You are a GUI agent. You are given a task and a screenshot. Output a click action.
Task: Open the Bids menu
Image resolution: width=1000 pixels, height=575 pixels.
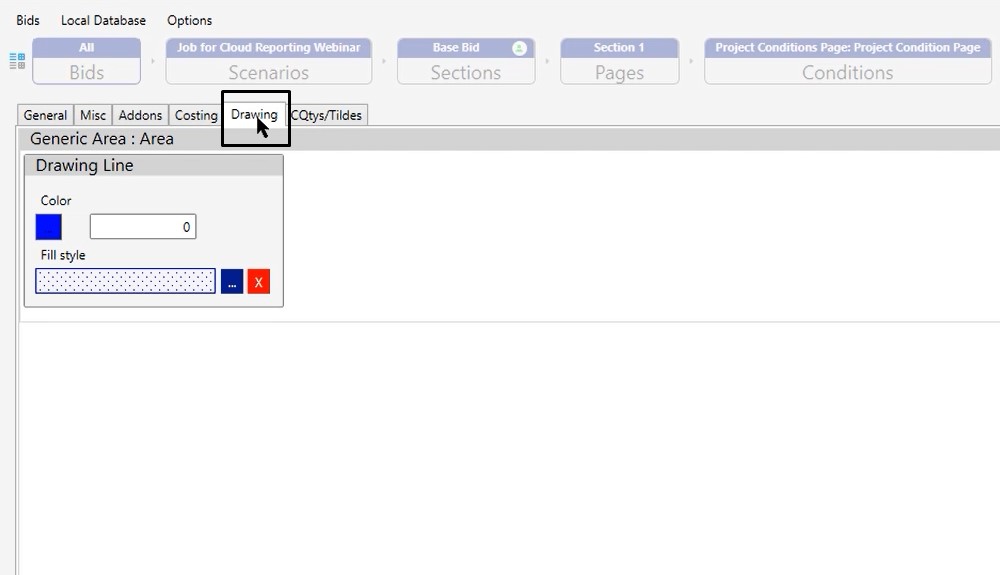tap(28, 20)
